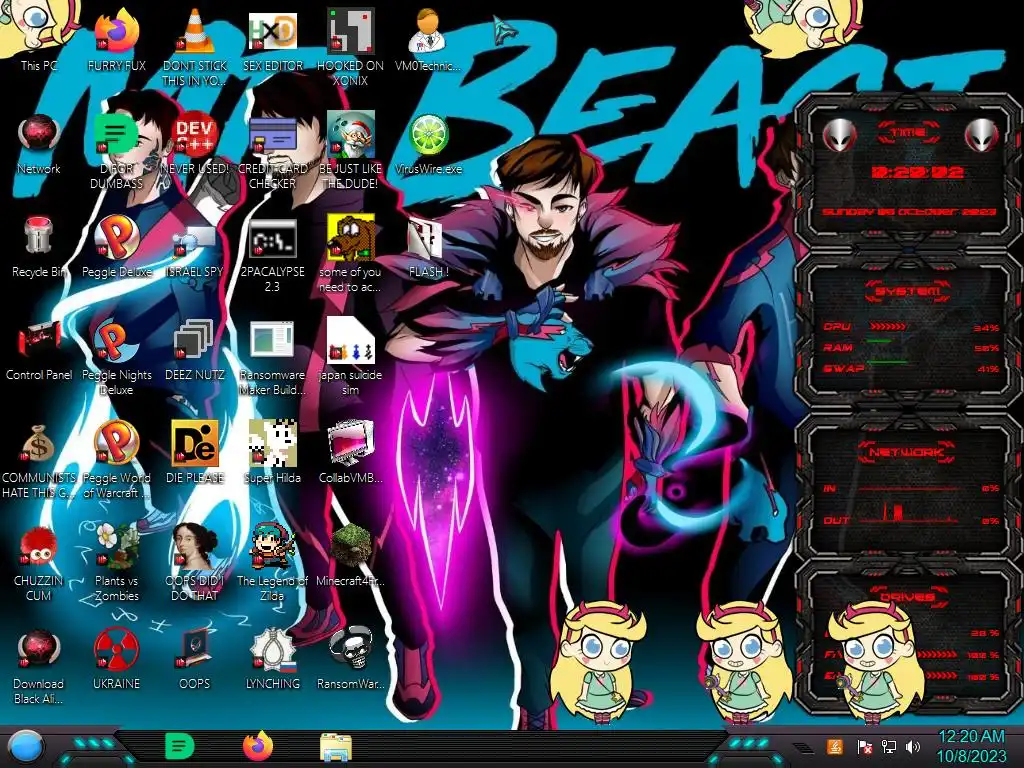
Task: Click the CPU usage bar in the widget
Action: (888, 326)
